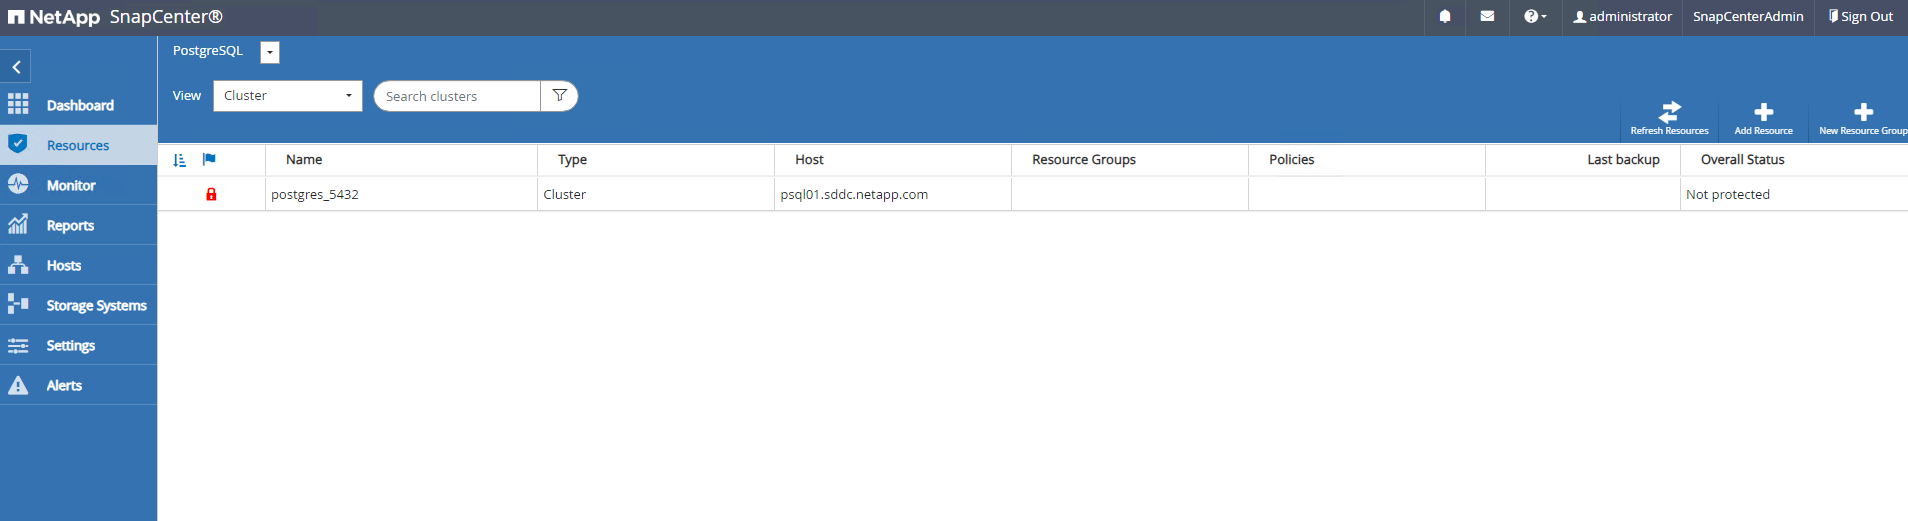This screenshot has height=521, width=1908.
Task: Click the Resources shield icon
Action: click(x=18, y=144)
